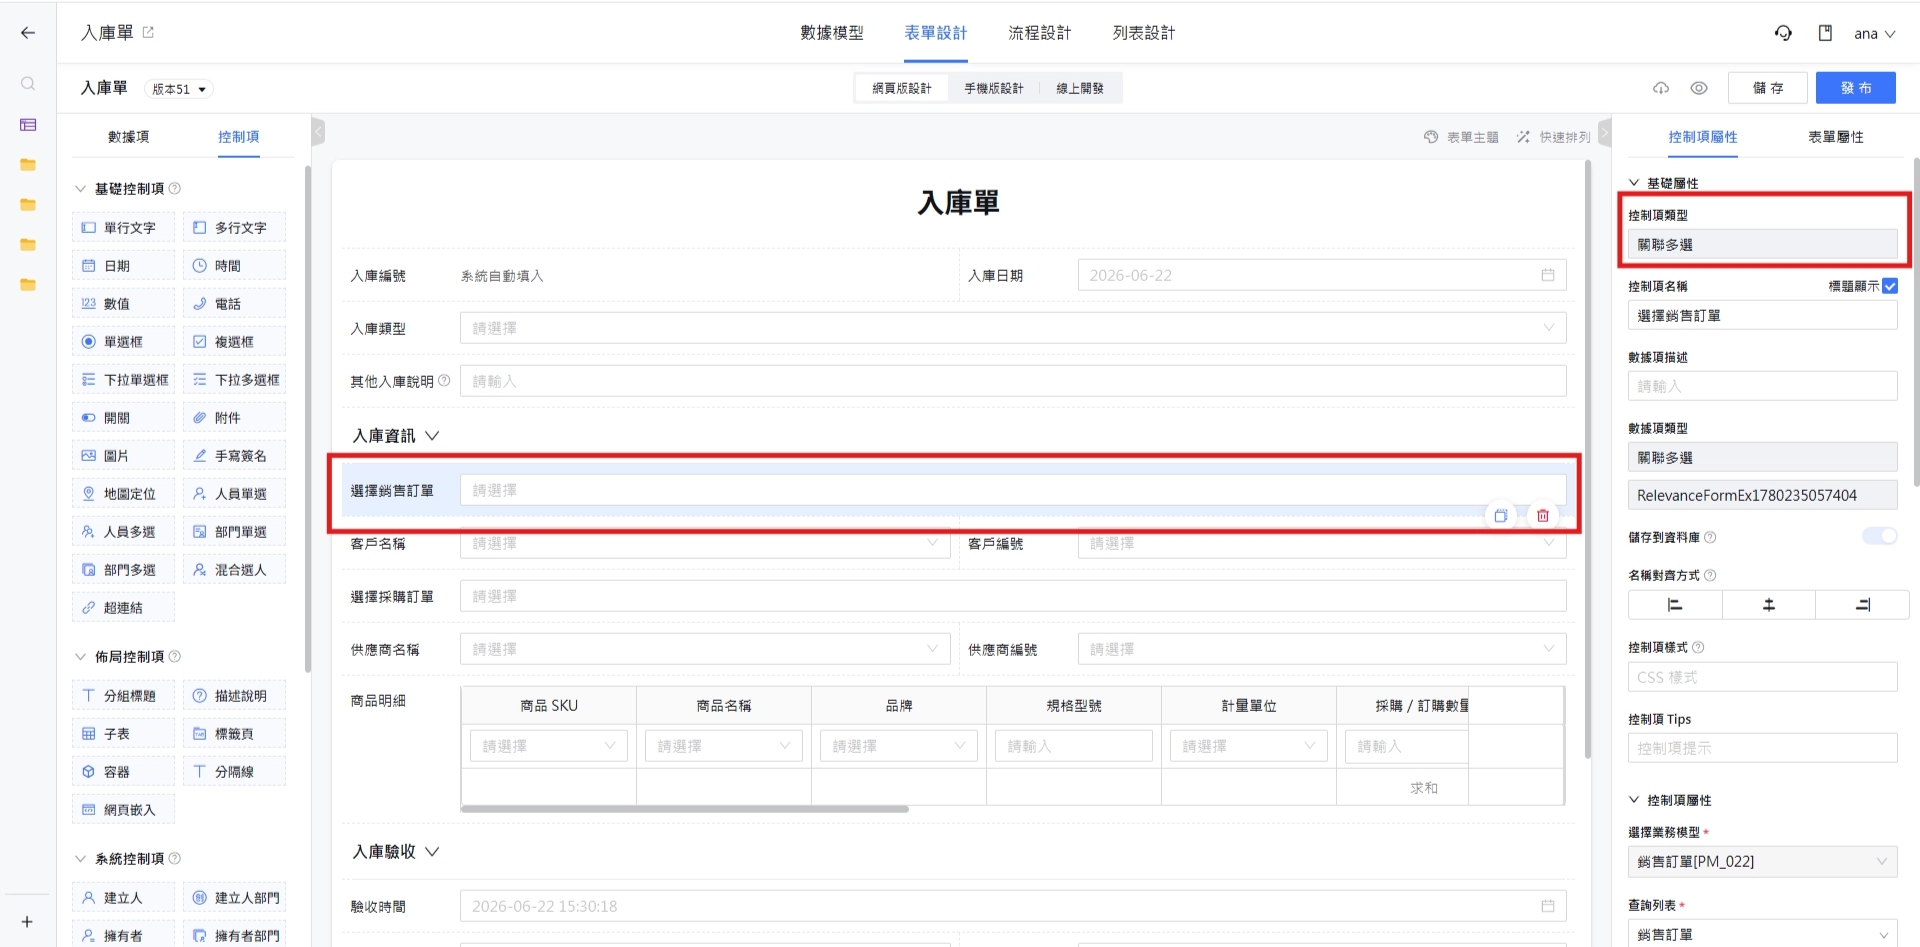Add a 時間 control
Viewport: 1920px width, 947px height.
tap(234, 265)
